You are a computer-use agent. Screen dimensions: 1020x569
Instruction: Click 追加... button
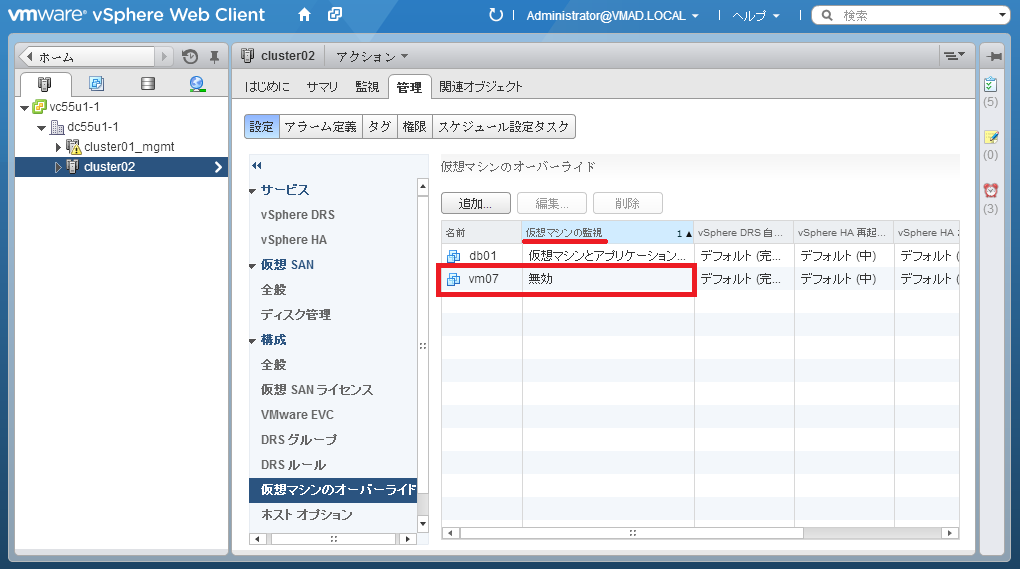click(476, 204)
